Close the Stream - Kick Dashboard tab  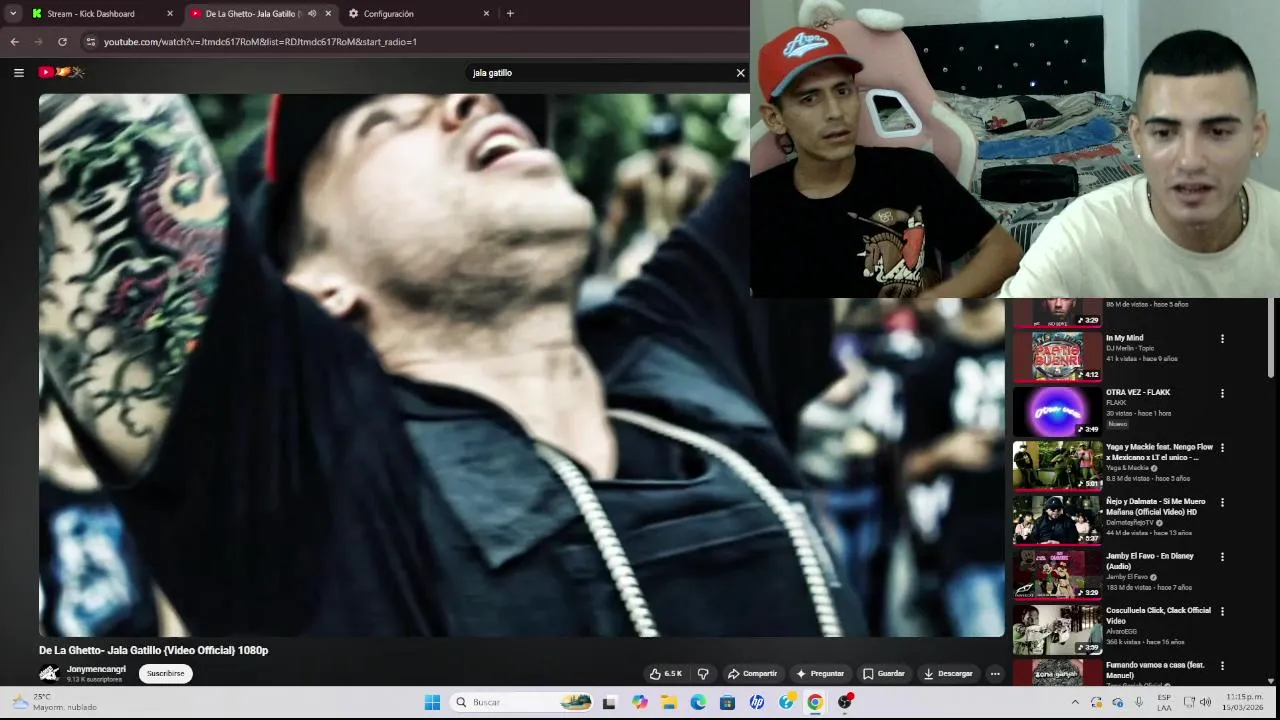170,14
